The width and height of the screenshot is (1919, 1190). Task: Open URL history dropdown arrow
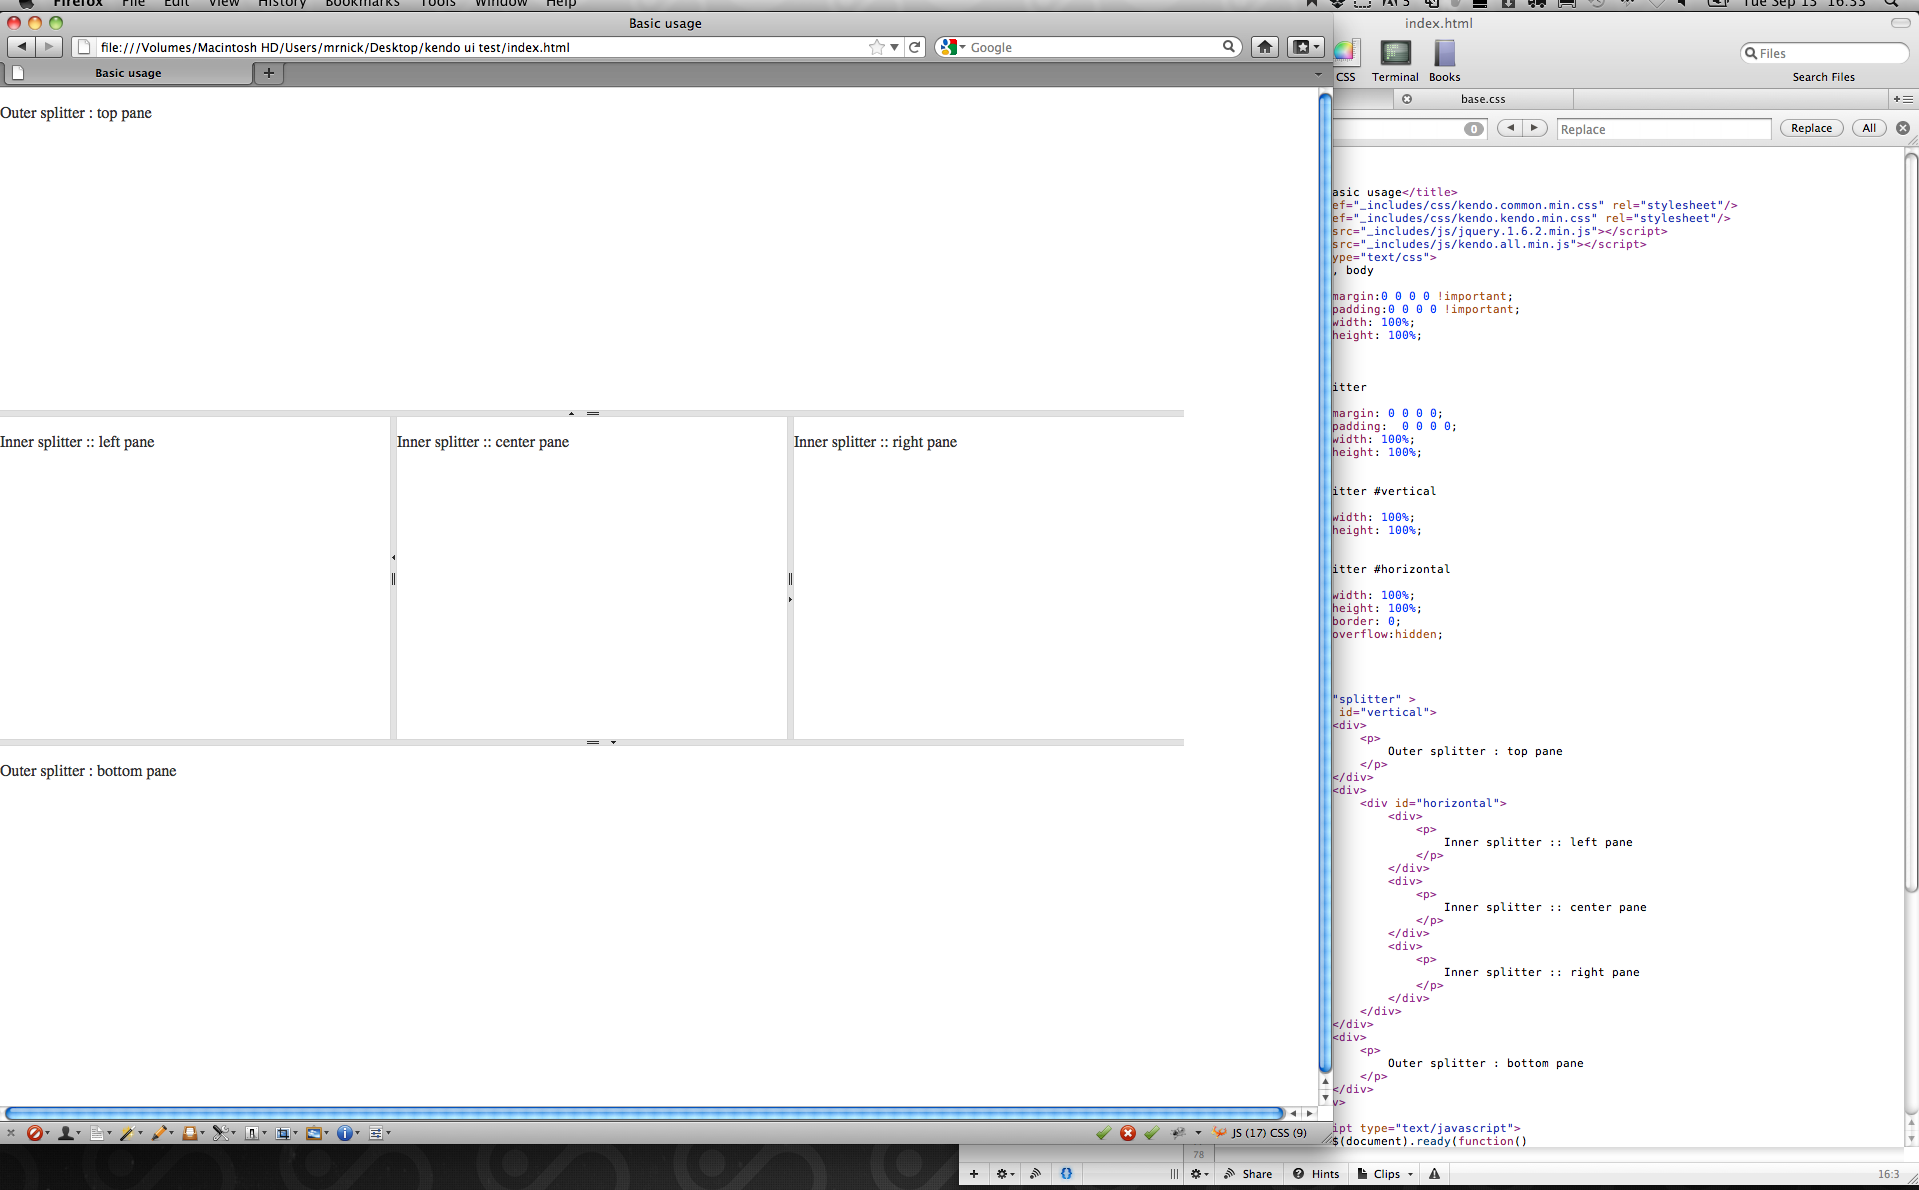coord(894,47)
